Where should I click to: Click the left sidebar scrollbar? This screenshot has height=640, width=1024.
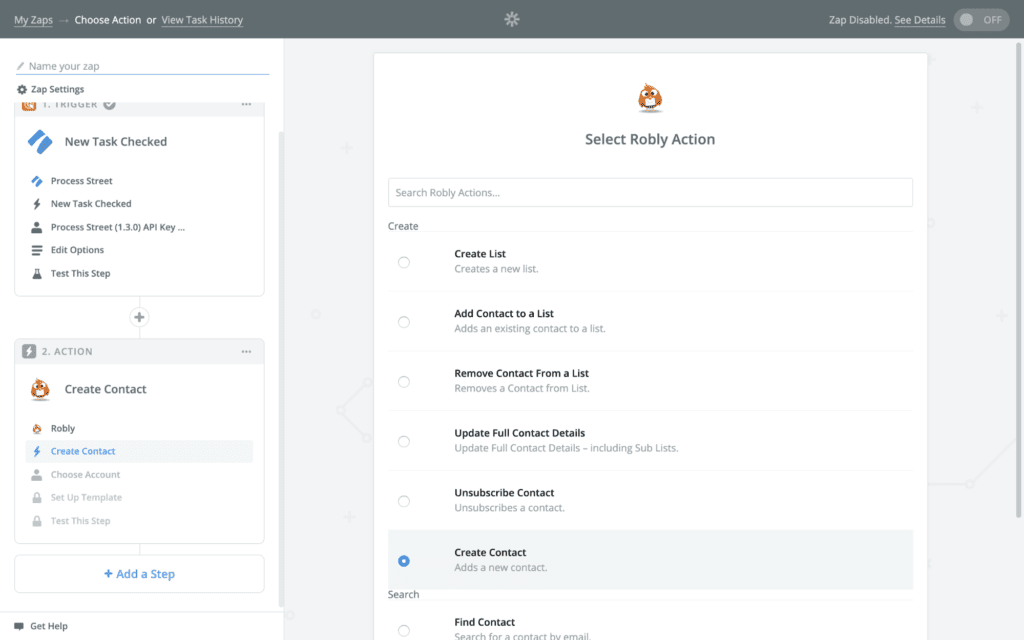pyautogui.click(x=281, y=369)
